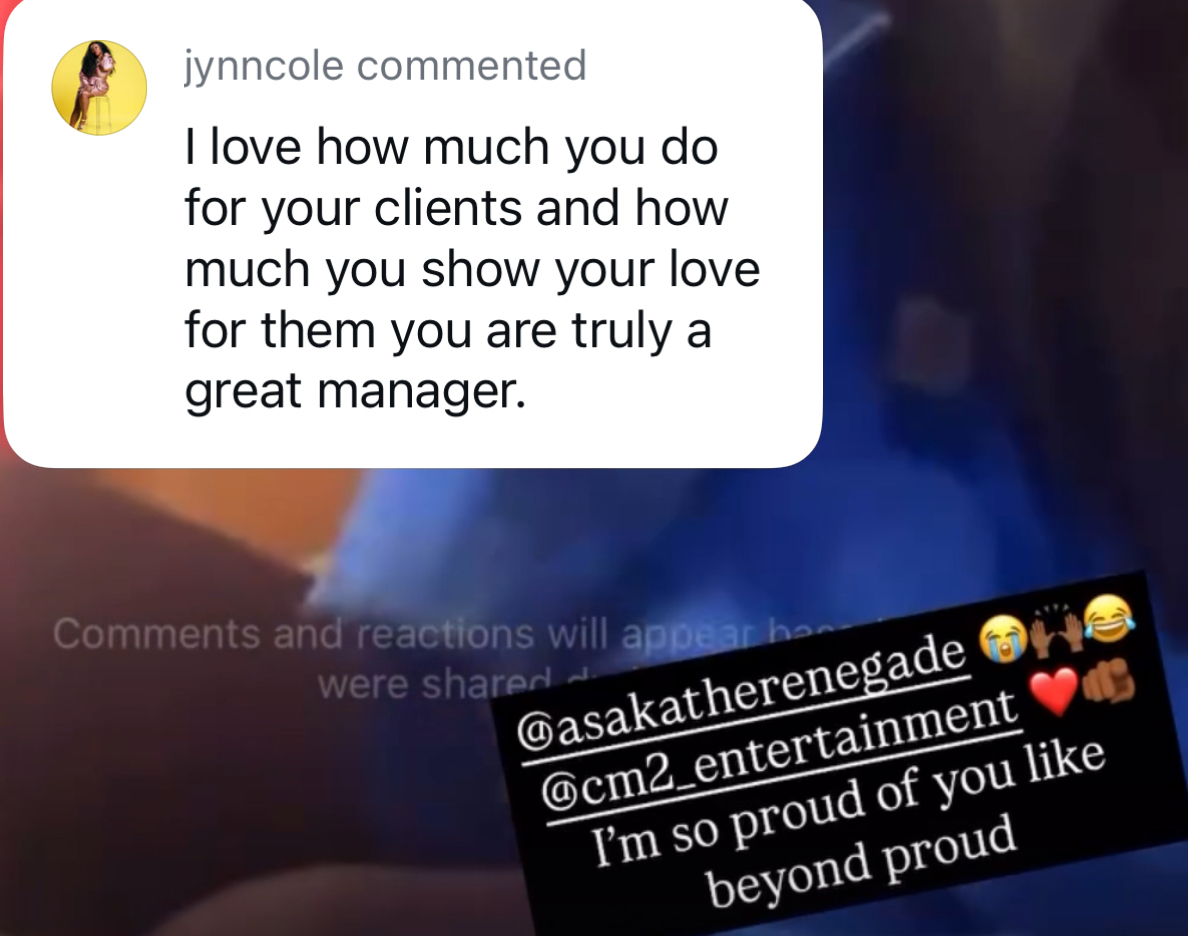Viewport: 1188px width, 936px height.
Task: Click the 'beyond proud' caption text
Action: [862, 864]
